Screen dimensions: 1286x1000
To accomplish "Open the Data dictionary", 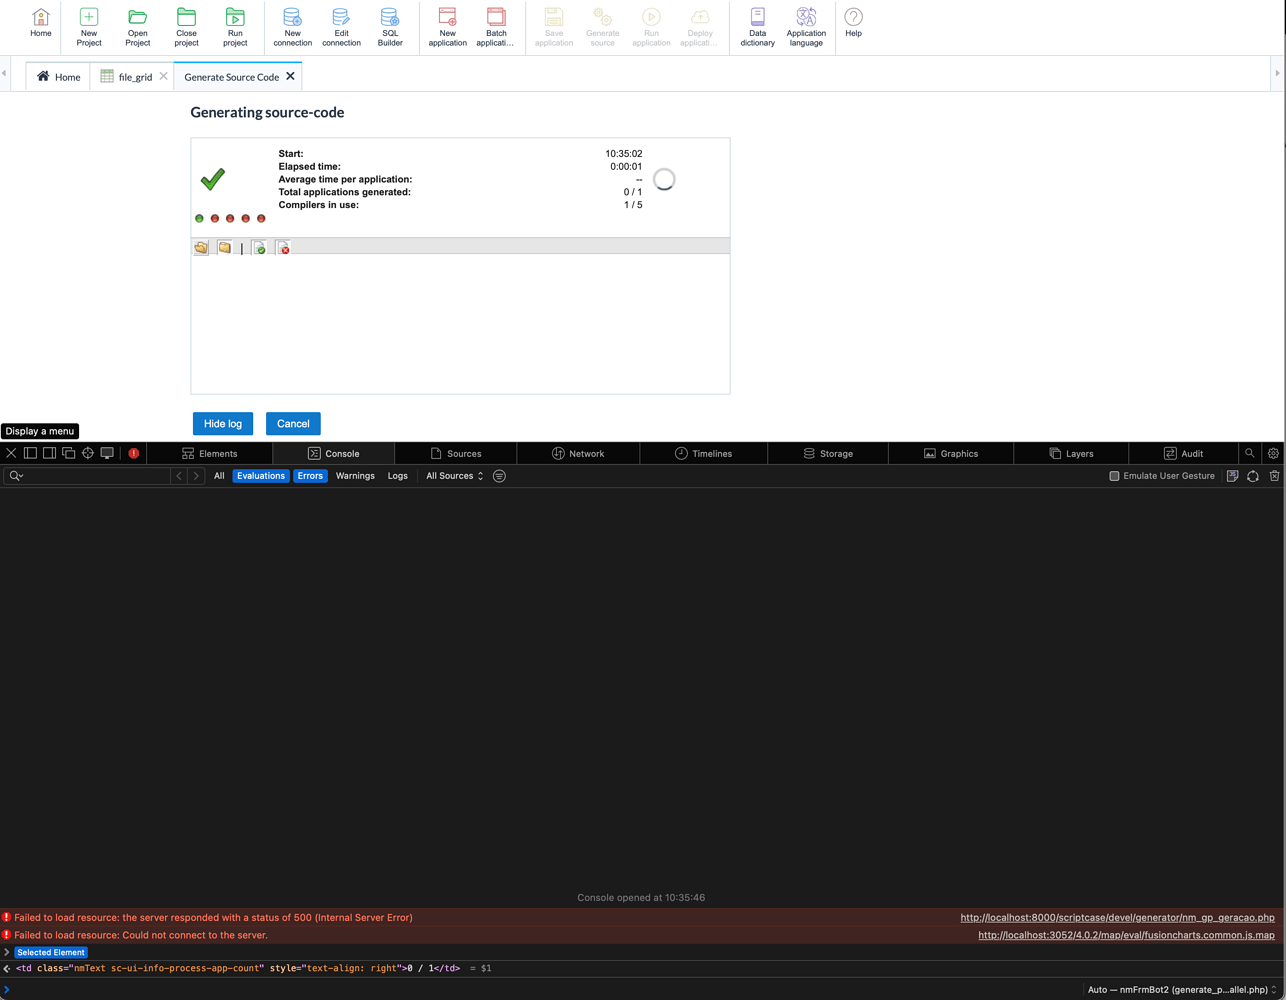I will point(757,27).
